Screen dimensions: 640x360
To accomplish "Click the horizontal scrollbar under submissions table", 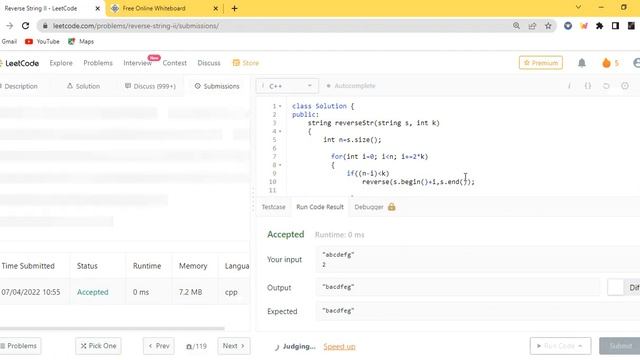I will click(x=112, y=328).
